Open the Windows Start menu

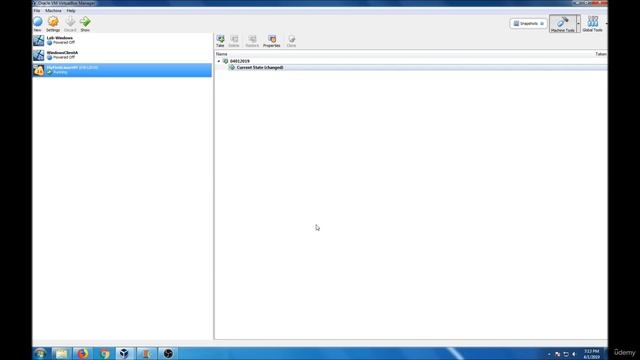[x=40, y=353]
